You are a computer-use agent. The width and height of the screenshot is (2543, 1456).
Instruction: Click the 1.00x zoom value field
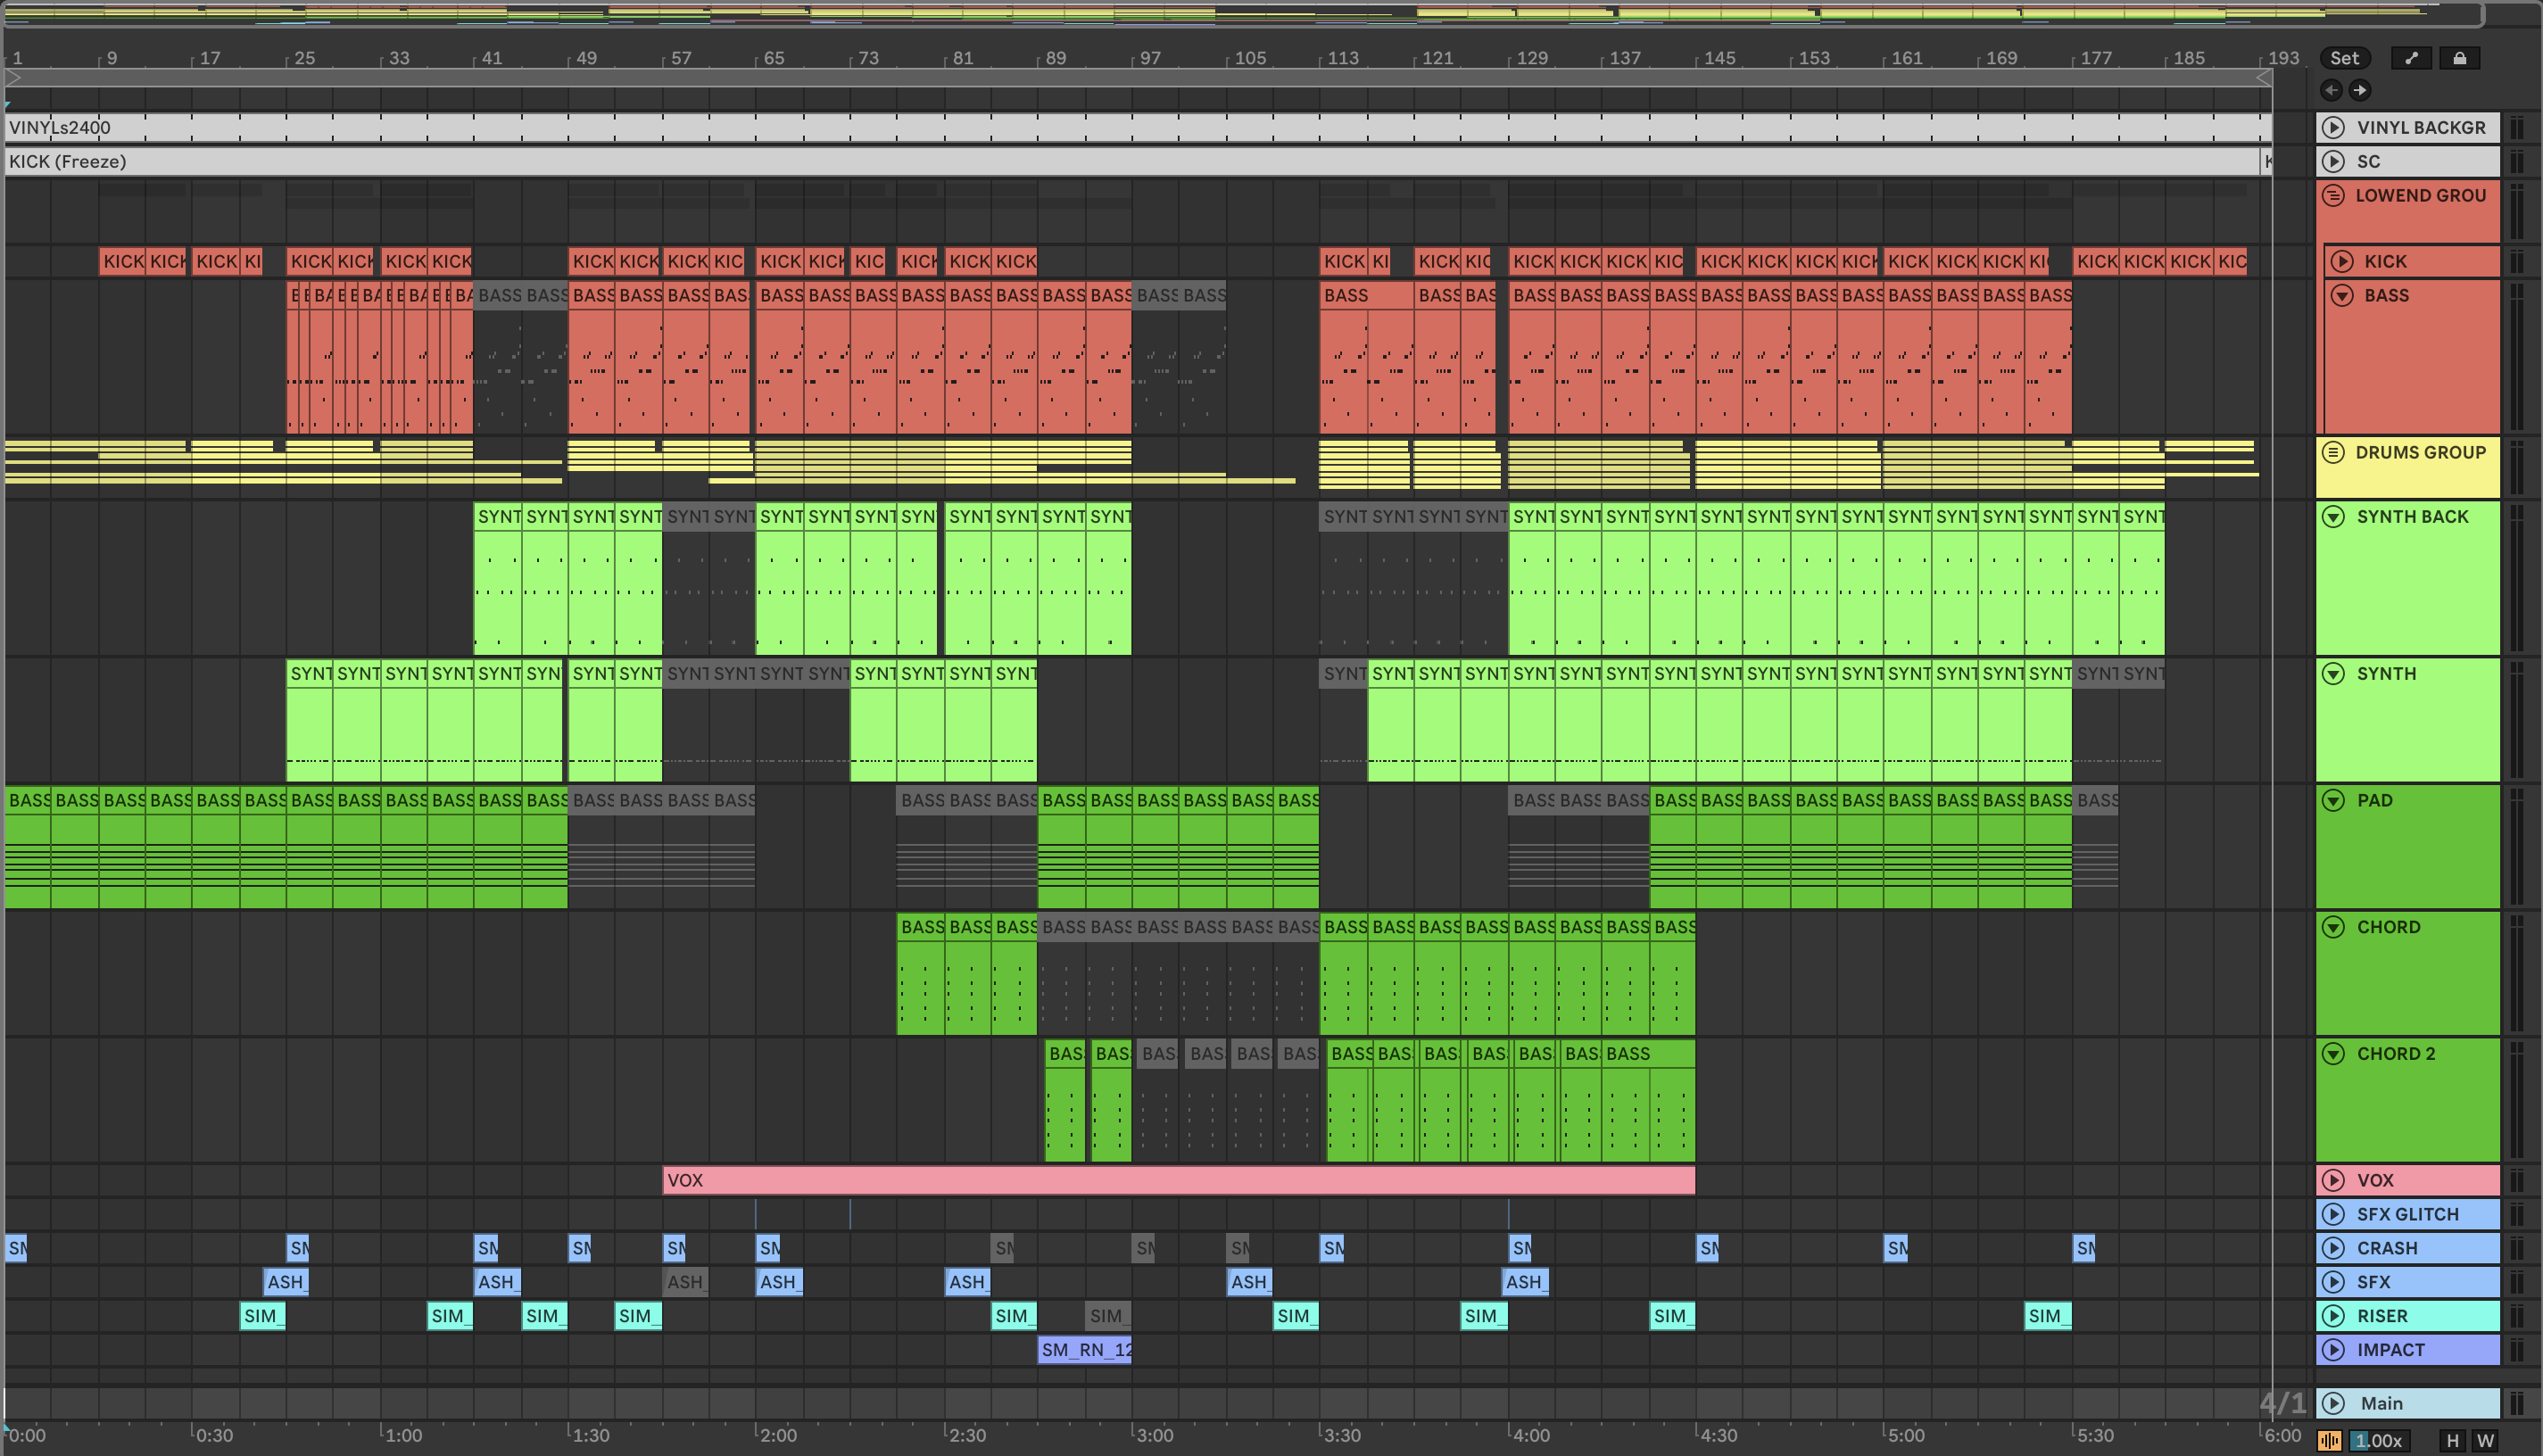click(2378, 1441)
